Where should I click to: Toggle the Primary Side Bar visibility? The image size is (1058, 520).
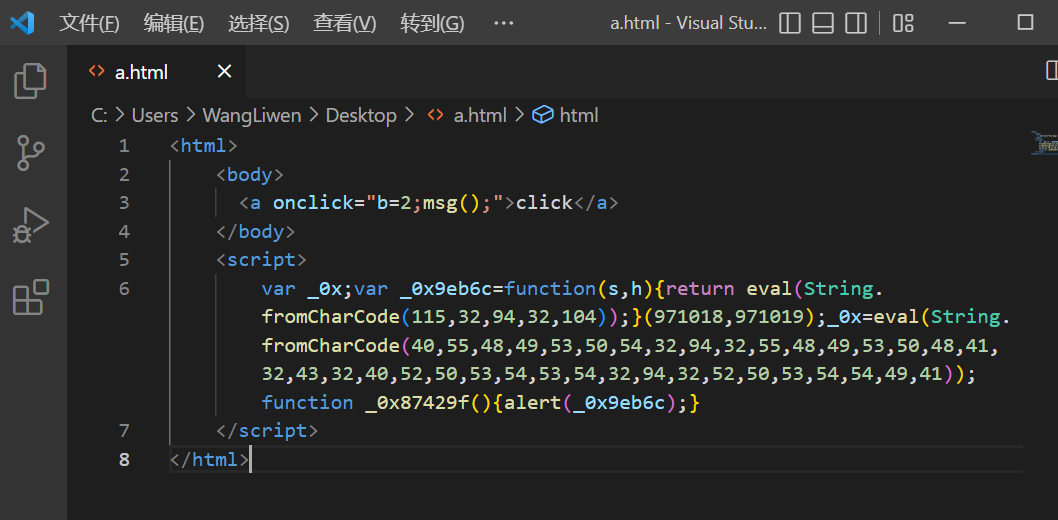click(790, 23)
